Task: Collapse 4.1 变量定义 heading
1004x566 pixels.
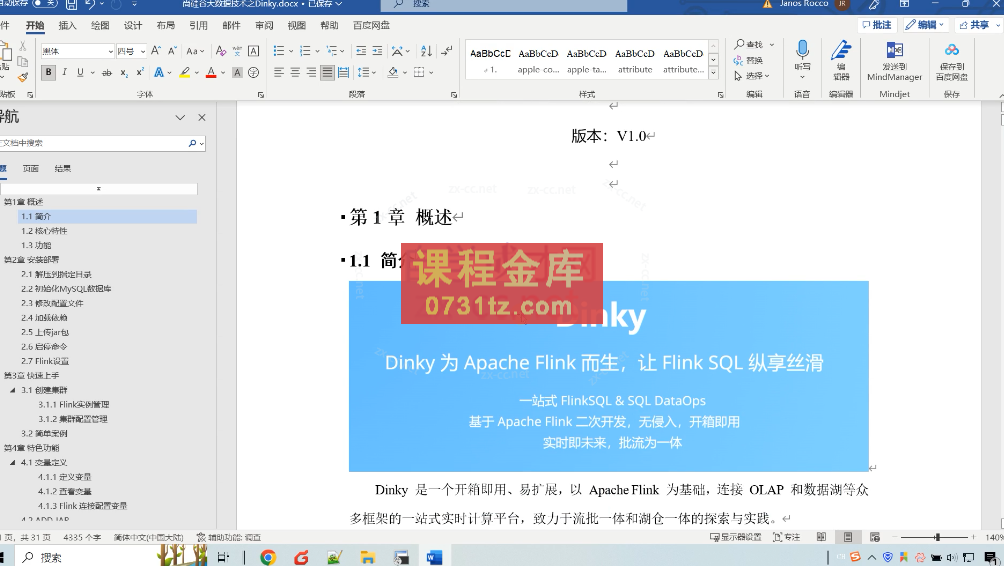Action: [13, 462]
